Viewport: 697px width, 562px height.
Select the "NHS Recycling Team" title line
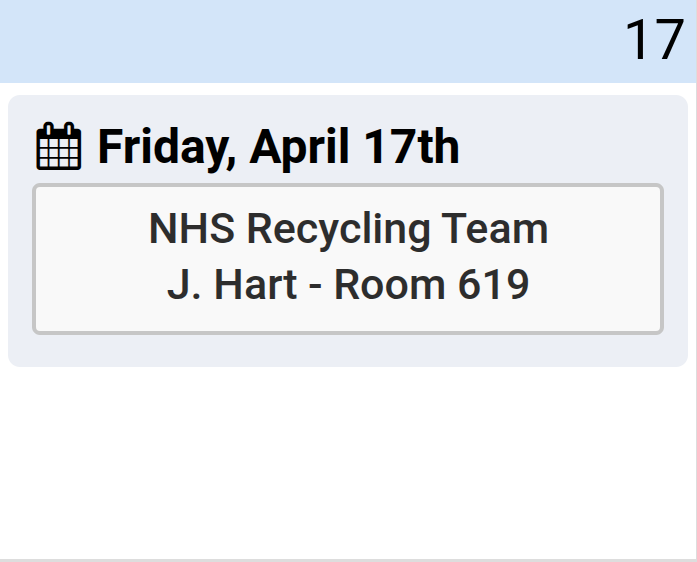point(348,229)
